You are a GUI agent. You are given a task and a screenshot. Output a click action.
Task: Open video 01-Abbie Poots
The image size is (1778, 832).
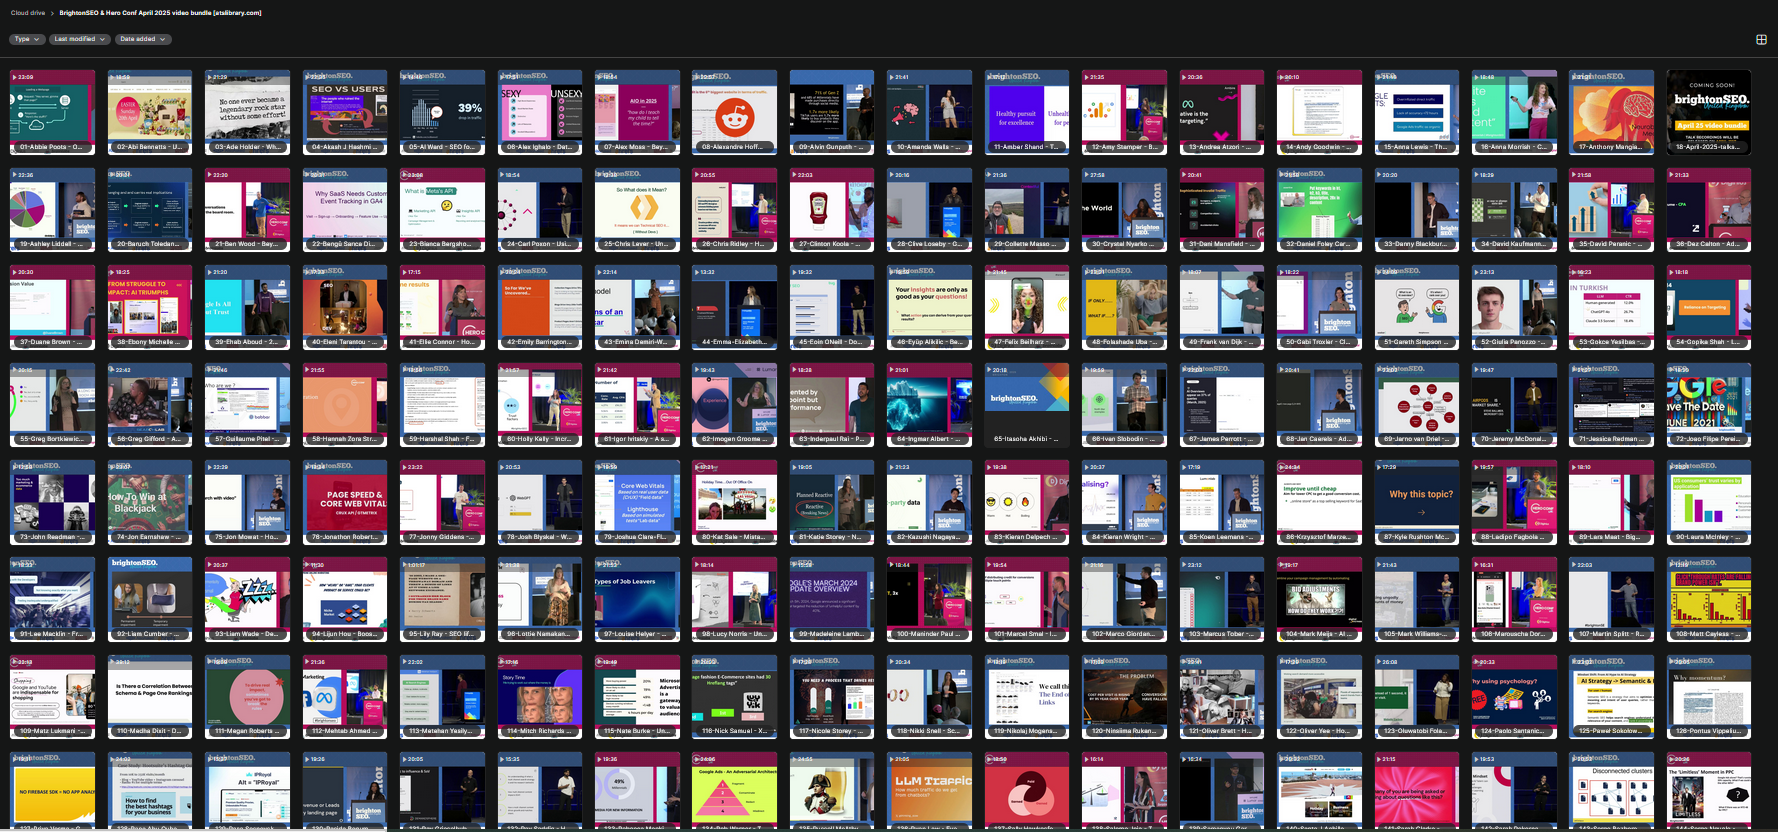coord(52,111)
